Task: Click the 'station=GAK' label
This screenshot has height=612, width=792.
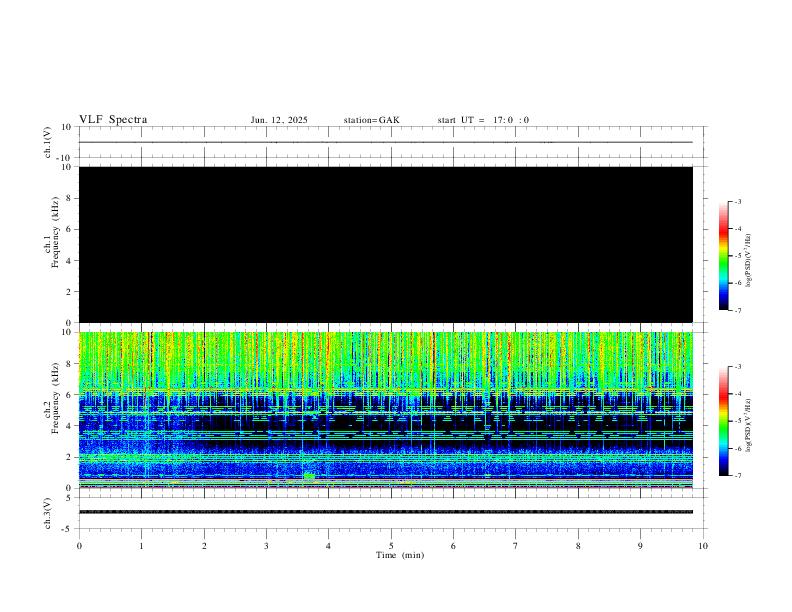Action: tap(371, 120)
